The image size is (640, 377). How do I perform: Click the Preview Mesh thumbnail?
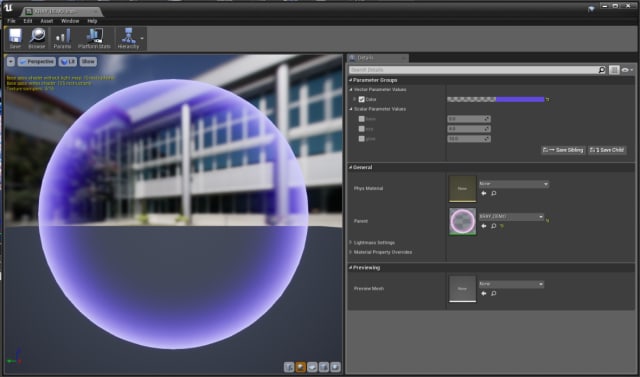coord(462,289)
